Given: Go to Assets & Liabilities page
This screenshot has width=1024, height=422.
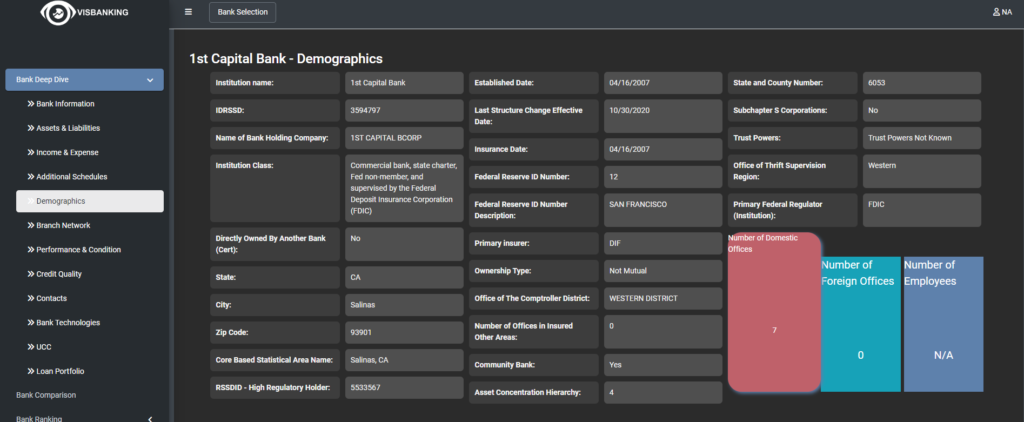Looking at the screenshot, I should click(x=68, y=128).
